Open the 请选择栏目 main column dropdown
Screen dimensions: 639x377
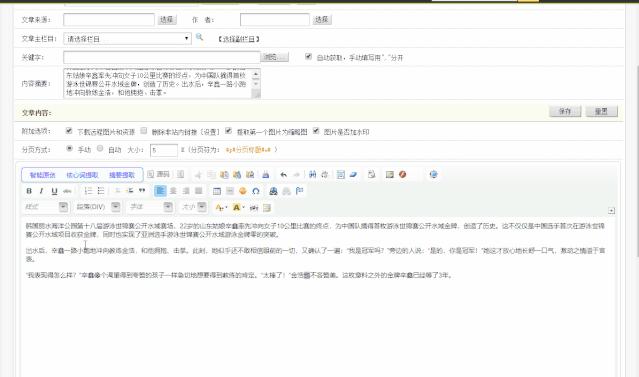coord(127,39)
